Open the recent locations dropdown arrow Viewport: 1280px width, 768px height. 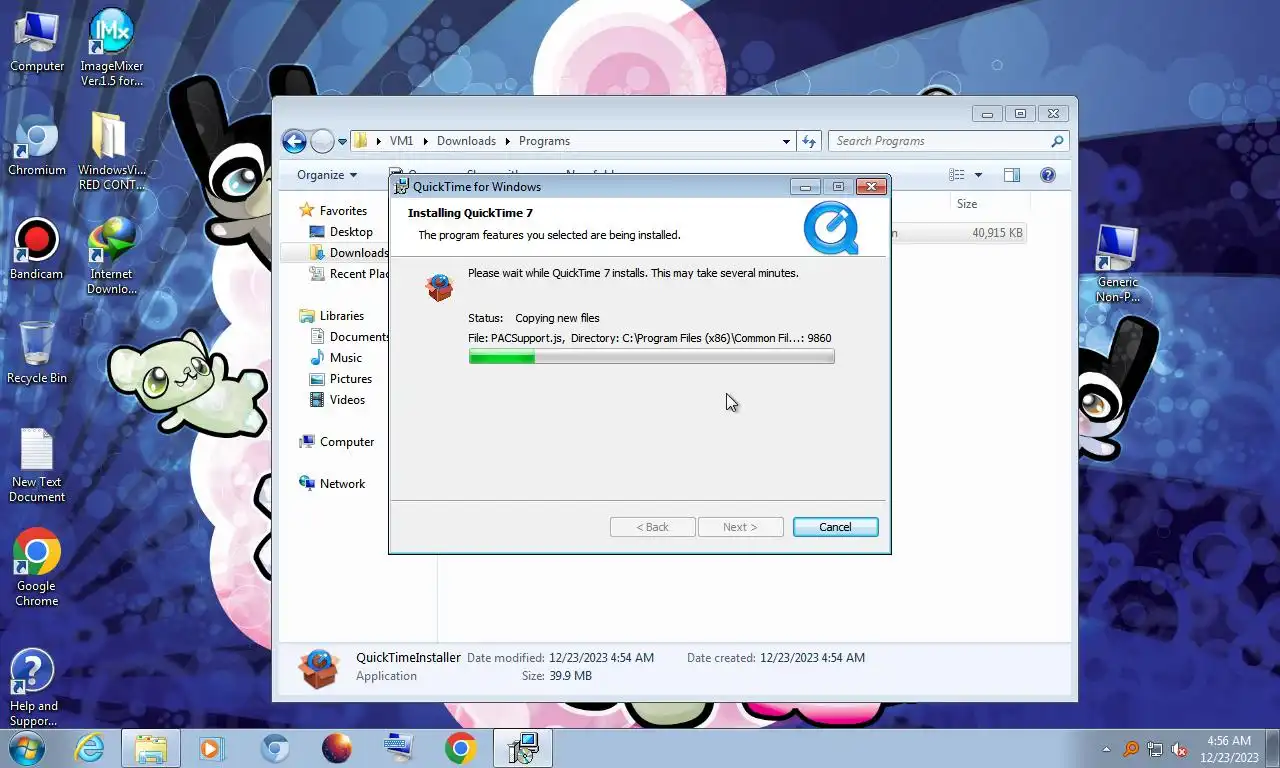[x=342, y=142]
